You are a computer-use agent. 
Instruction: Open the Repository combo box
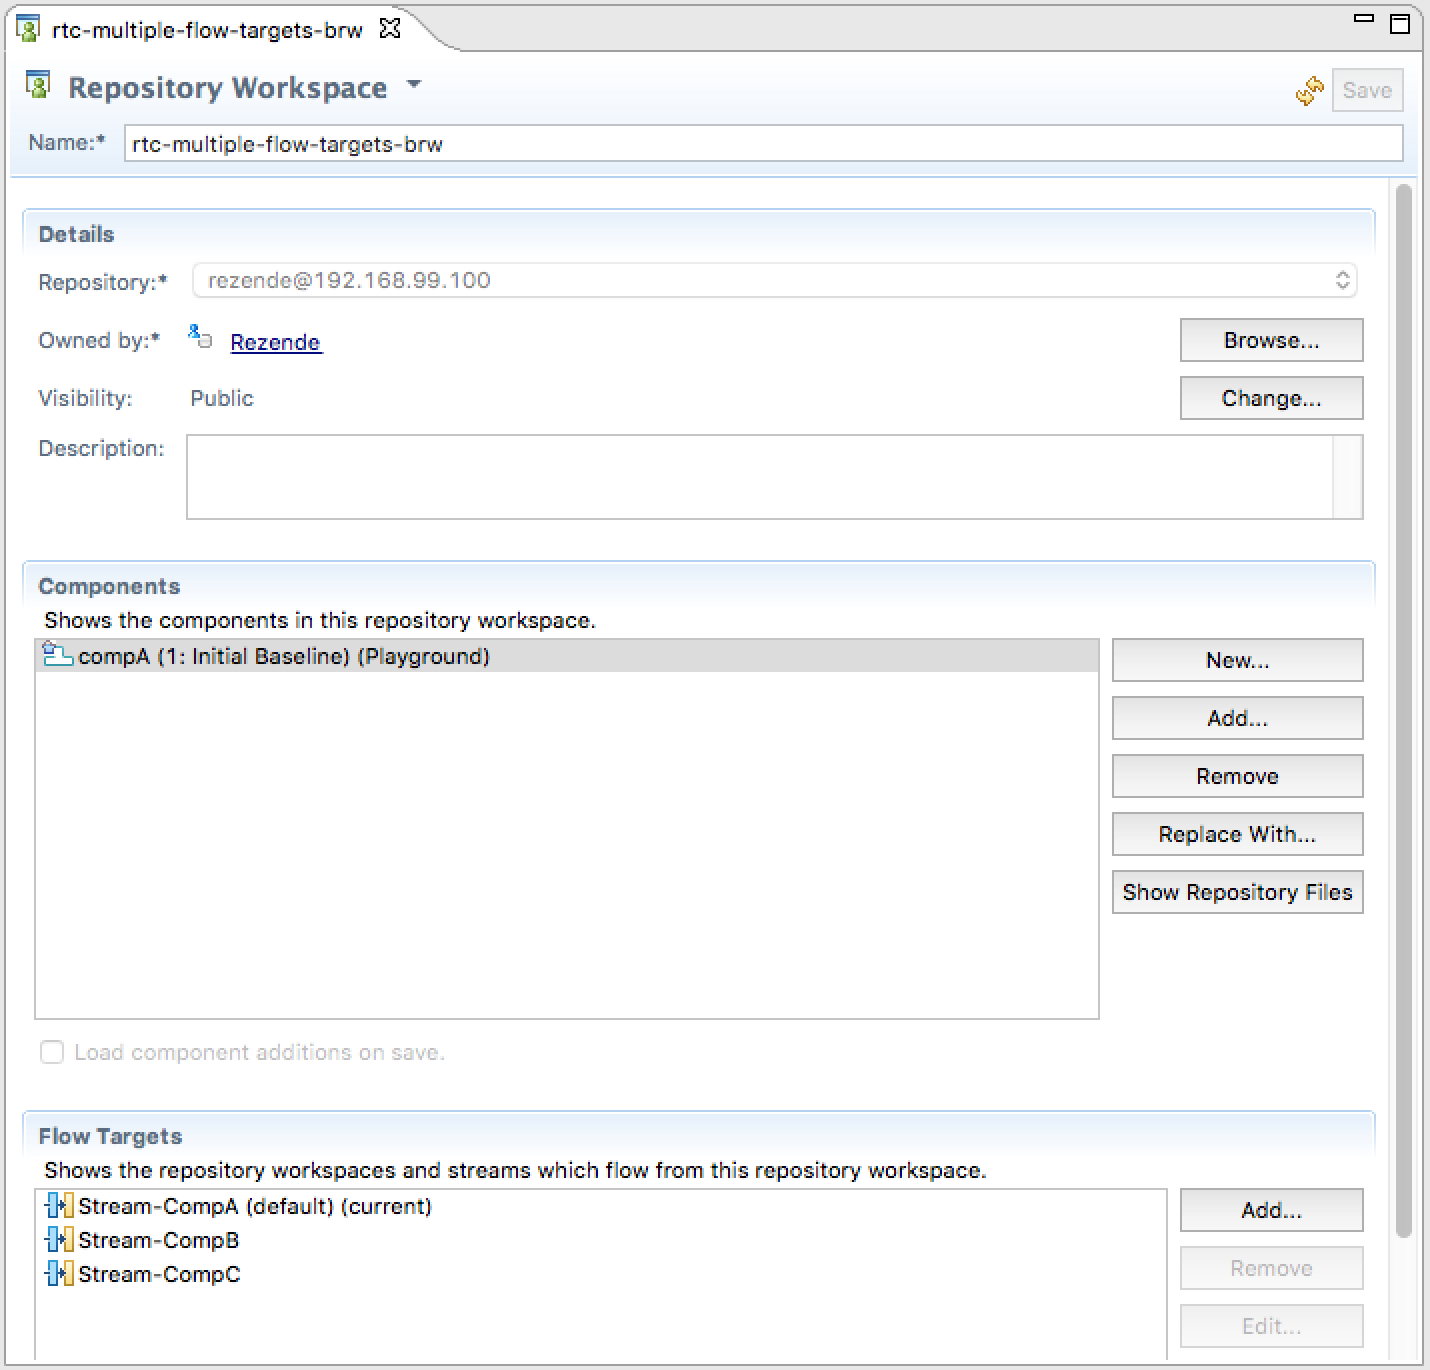click(x=775, y=280)
